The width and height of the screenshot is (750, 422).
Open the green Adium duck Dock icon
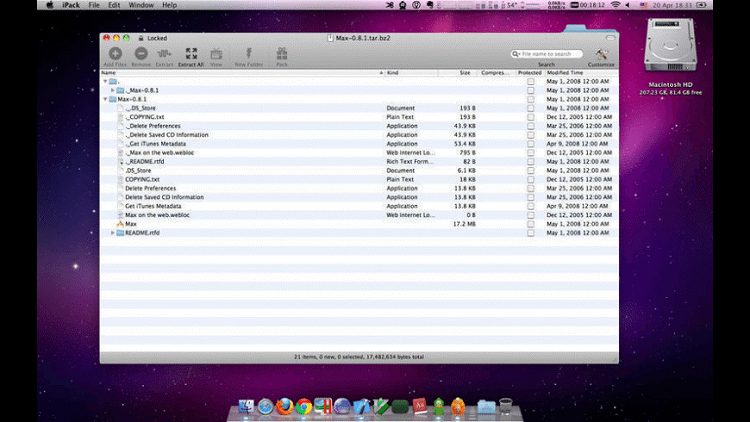(439, 406)
